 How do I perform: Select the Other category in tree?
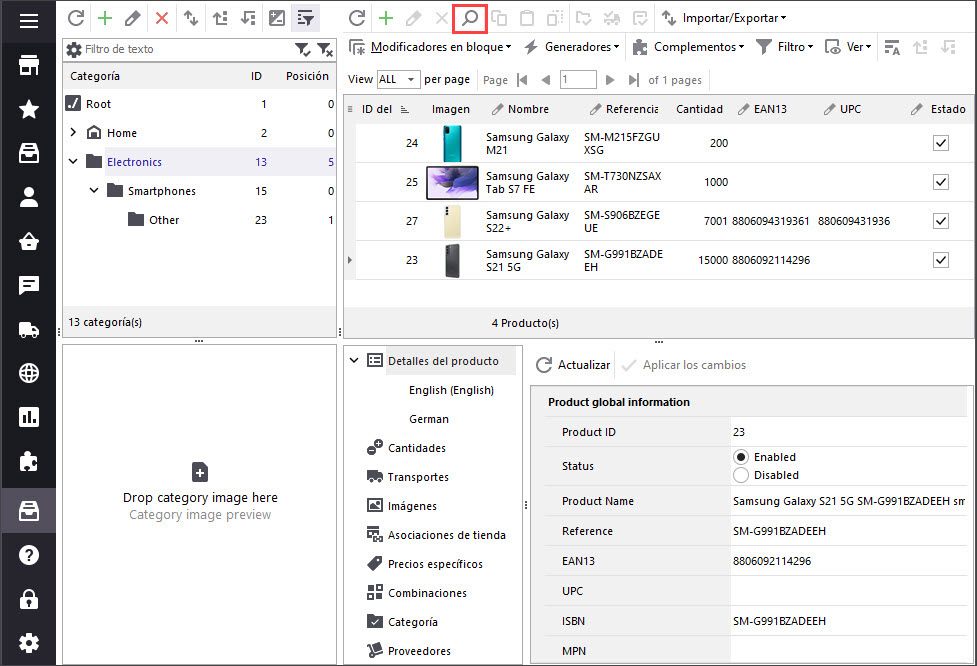click(164, 220)
